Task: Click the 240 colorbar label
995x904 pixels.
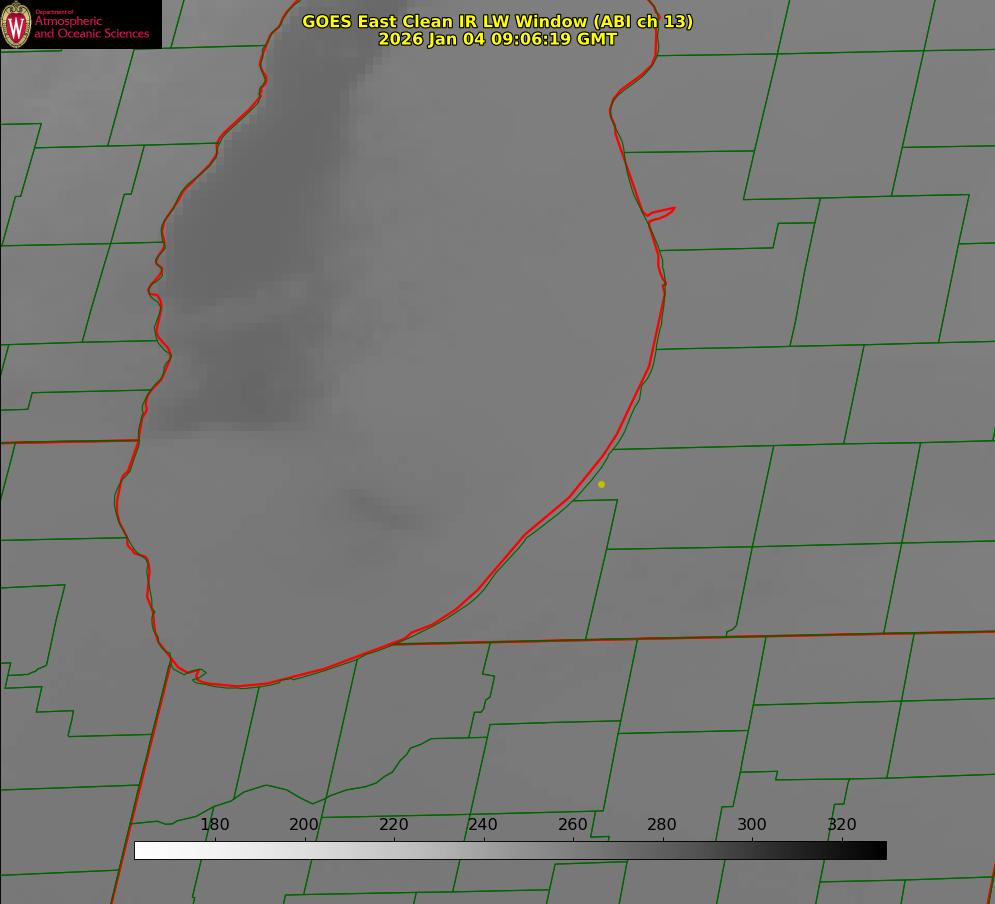Action: coord(483,824)
